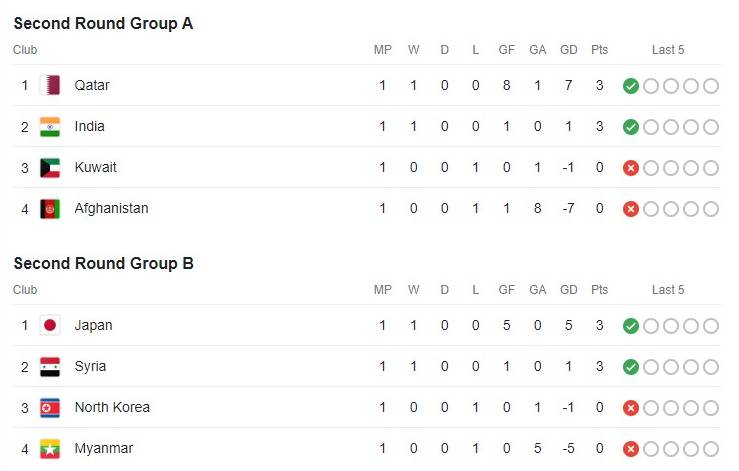Click the Syria flag icon
Screen dimensions: 739x471
tap(50, 367)
